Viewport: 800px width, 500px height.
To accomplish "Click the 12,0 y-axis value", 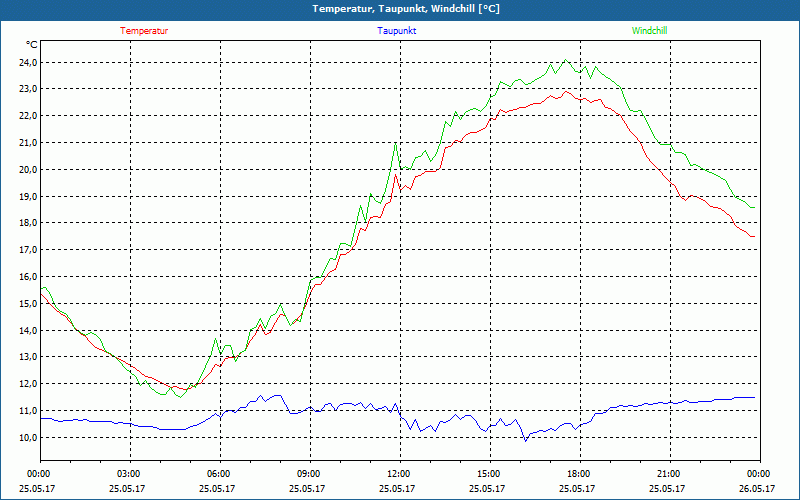I will point(28,384).
